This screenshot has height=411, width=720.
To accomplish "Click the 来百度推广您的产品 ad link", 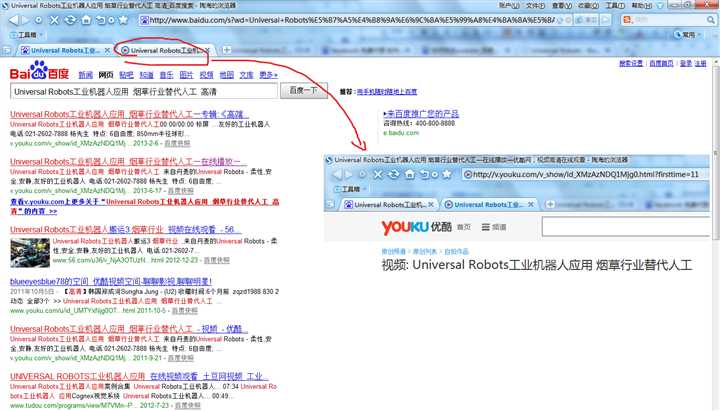I will tap(421, 114).
